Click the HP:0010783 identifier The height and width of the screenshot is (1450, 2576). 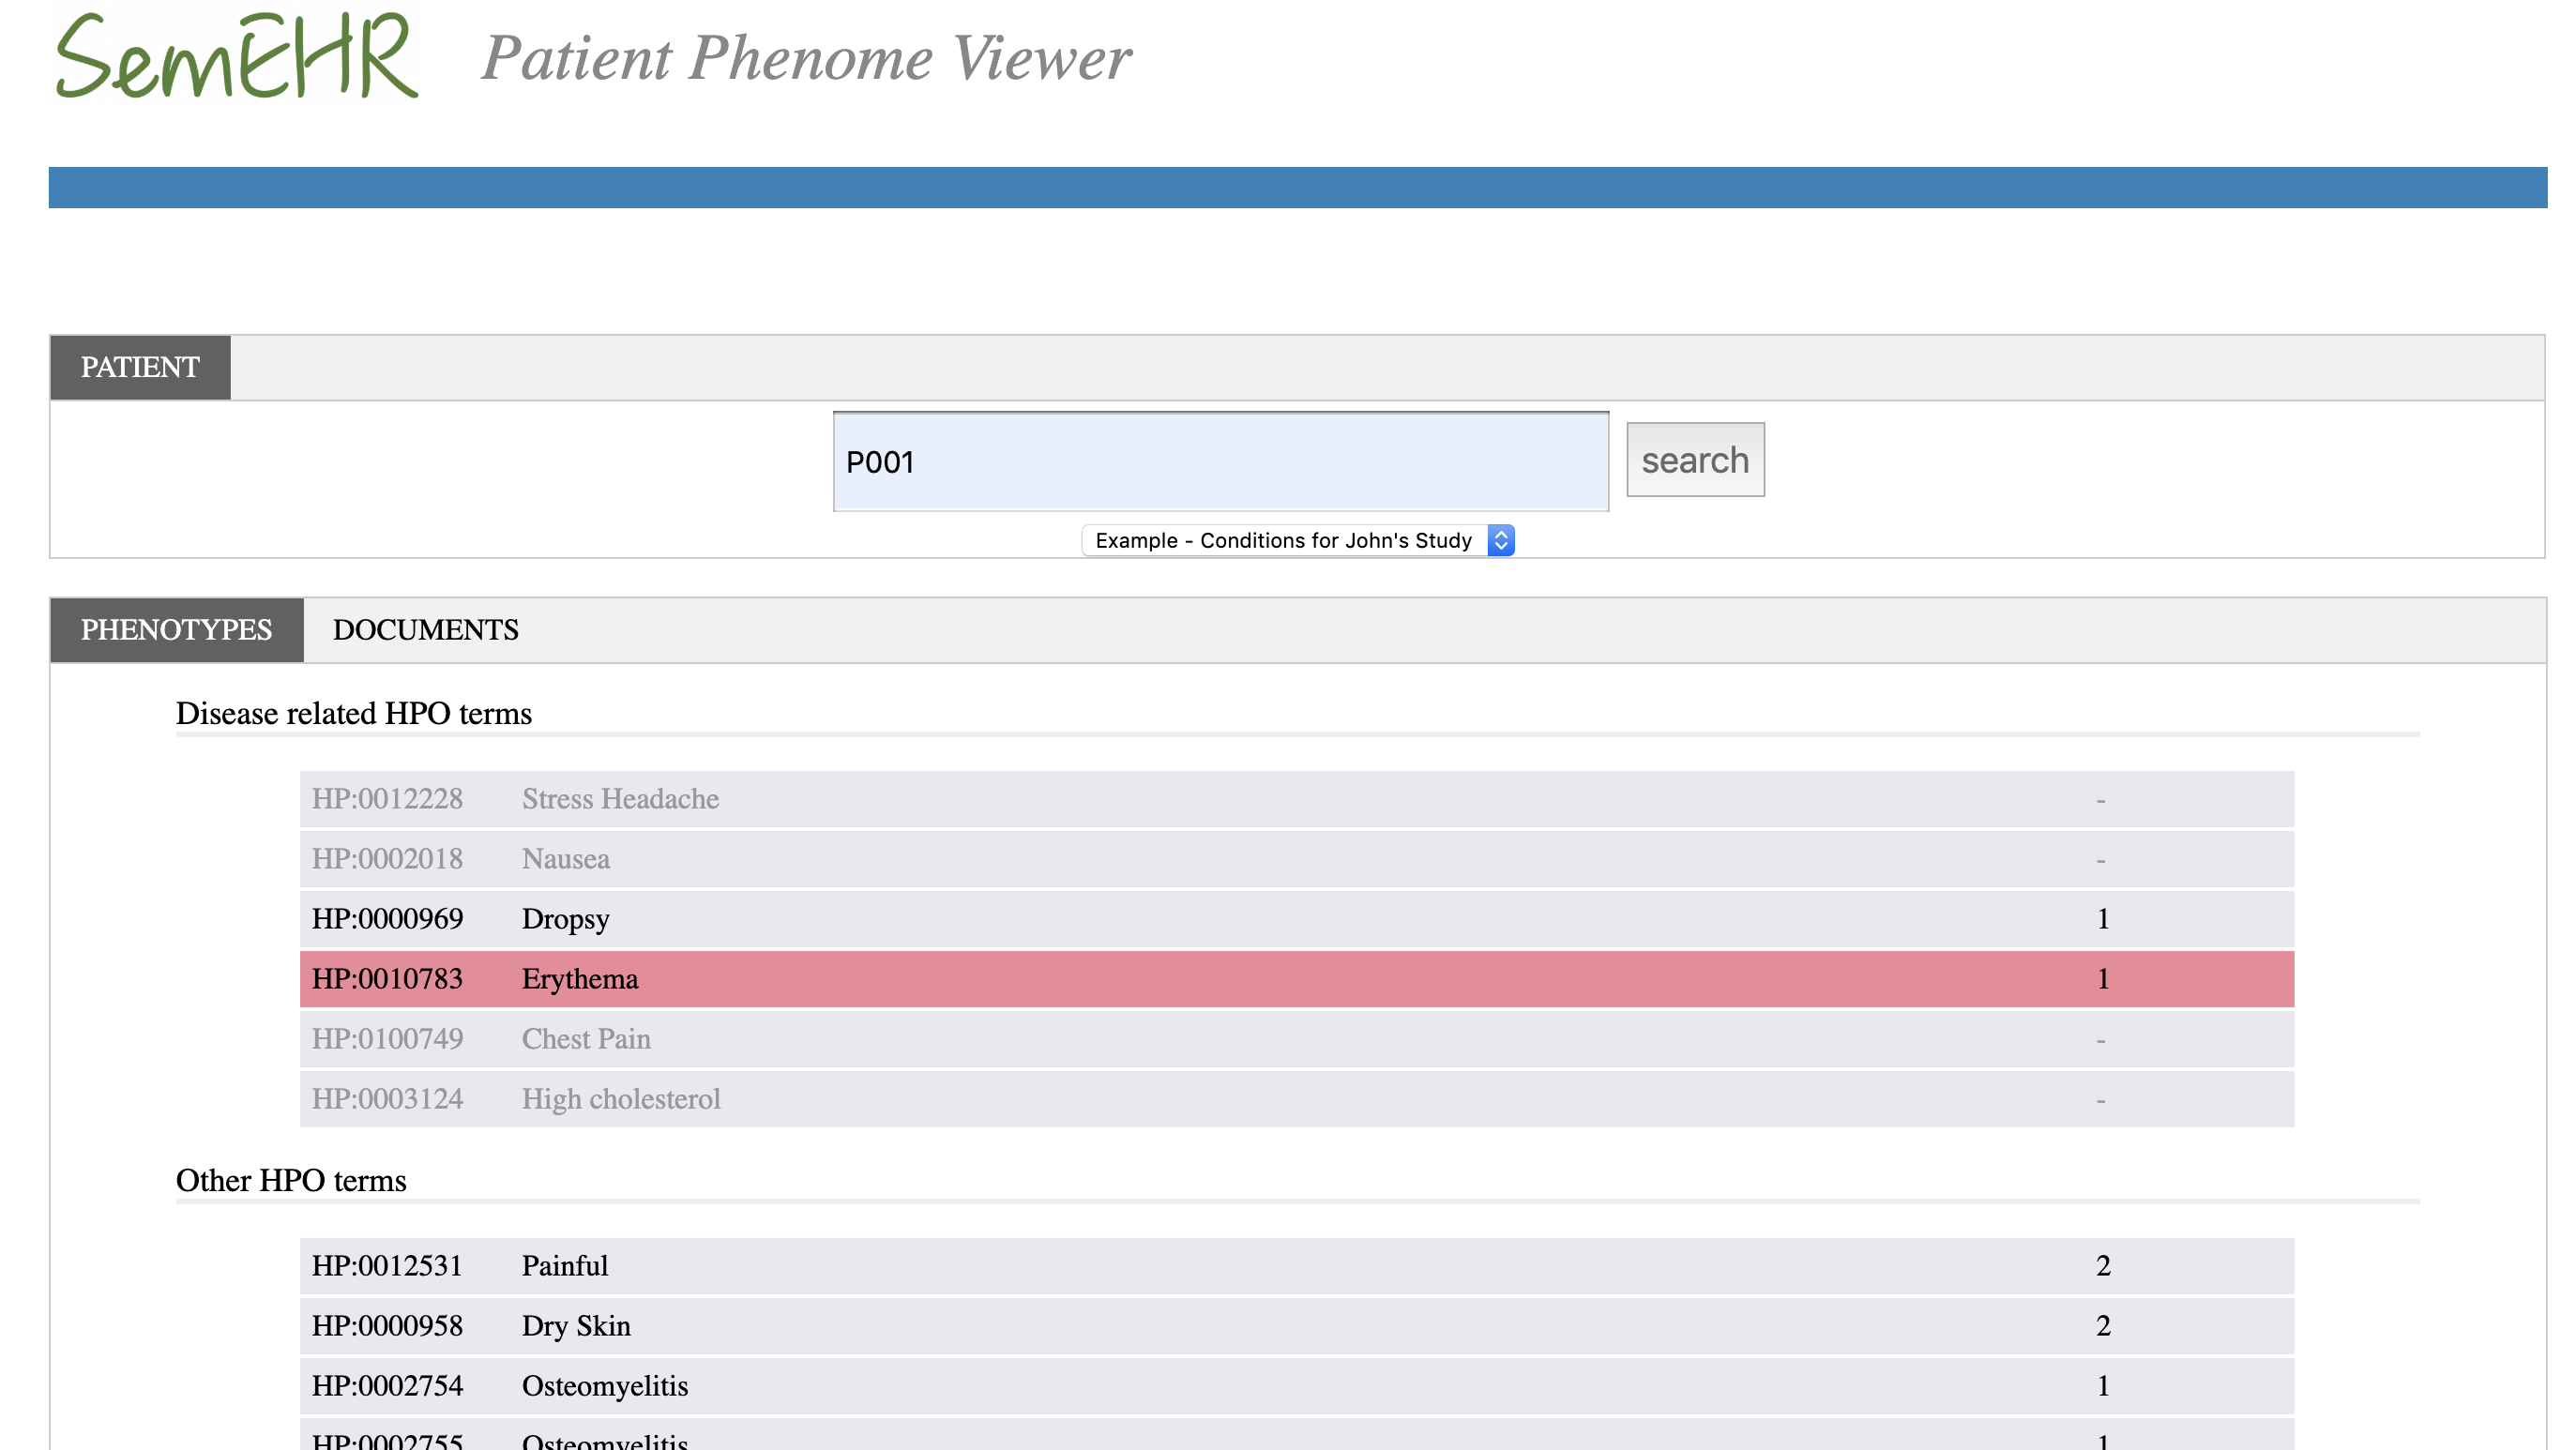(387, 979)
